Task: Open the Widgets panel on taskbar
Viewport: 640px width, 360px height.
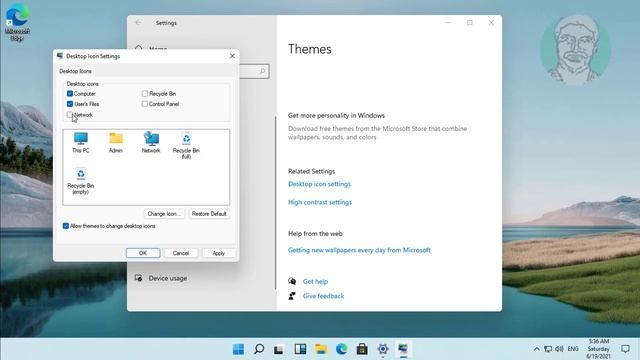Action: click(x=300, y=349)
